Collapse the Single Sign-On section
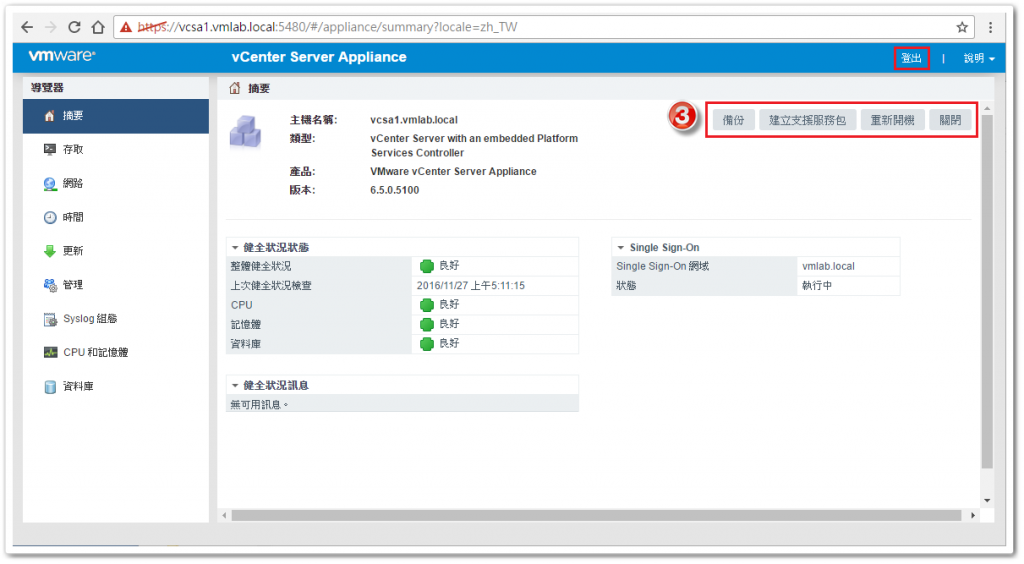 coord(620,248)
